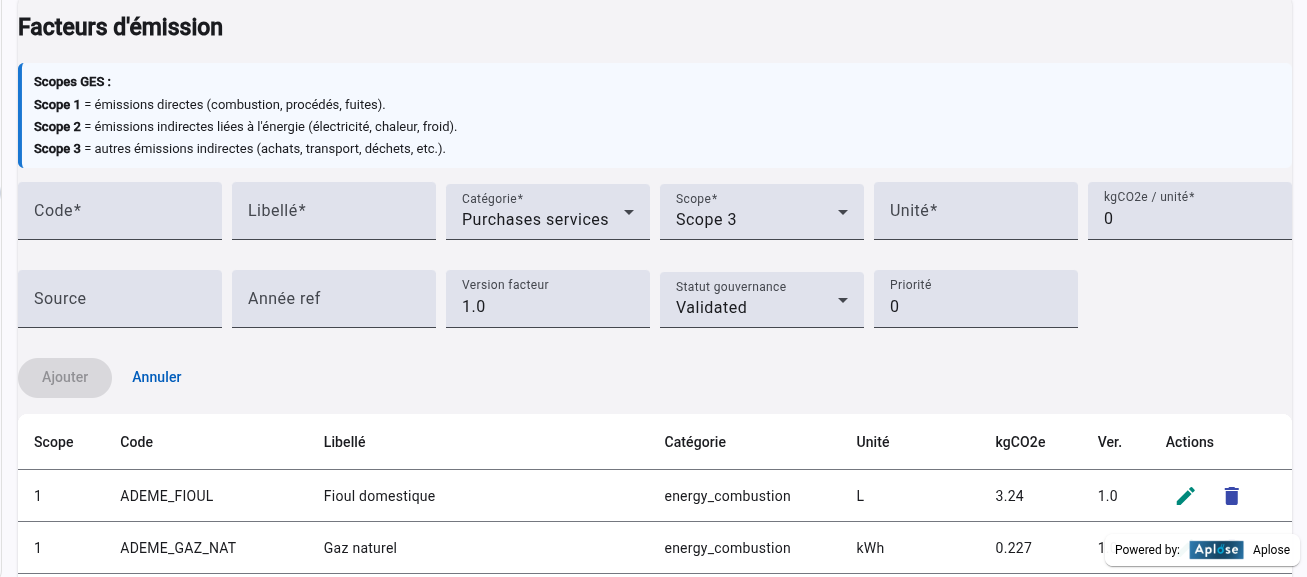The width and height of the screenshot is (1307, 577).
Task: Open the Catégorie dropdown
Action: pos(547,211)
